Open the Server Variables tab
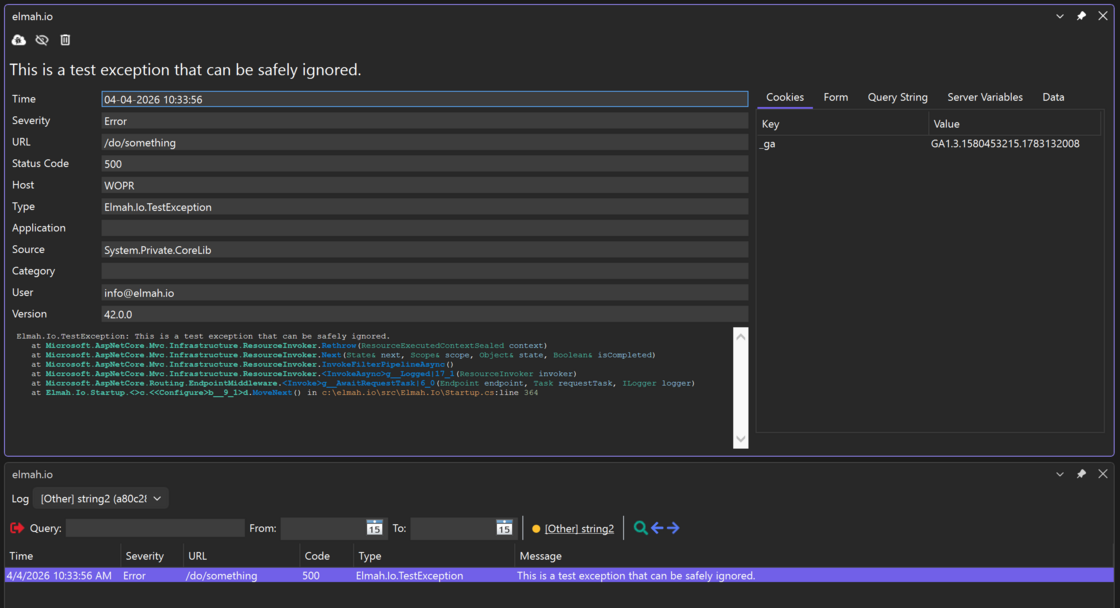The image size is (1120, 608). pyautogui.click(x=984, y=97)
